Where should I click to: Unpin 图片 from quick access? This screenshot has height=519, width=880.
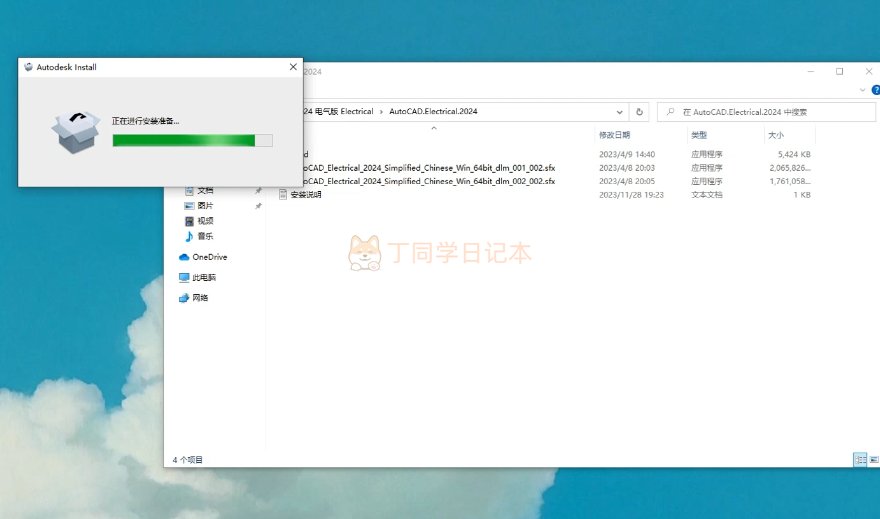point(258,206)
